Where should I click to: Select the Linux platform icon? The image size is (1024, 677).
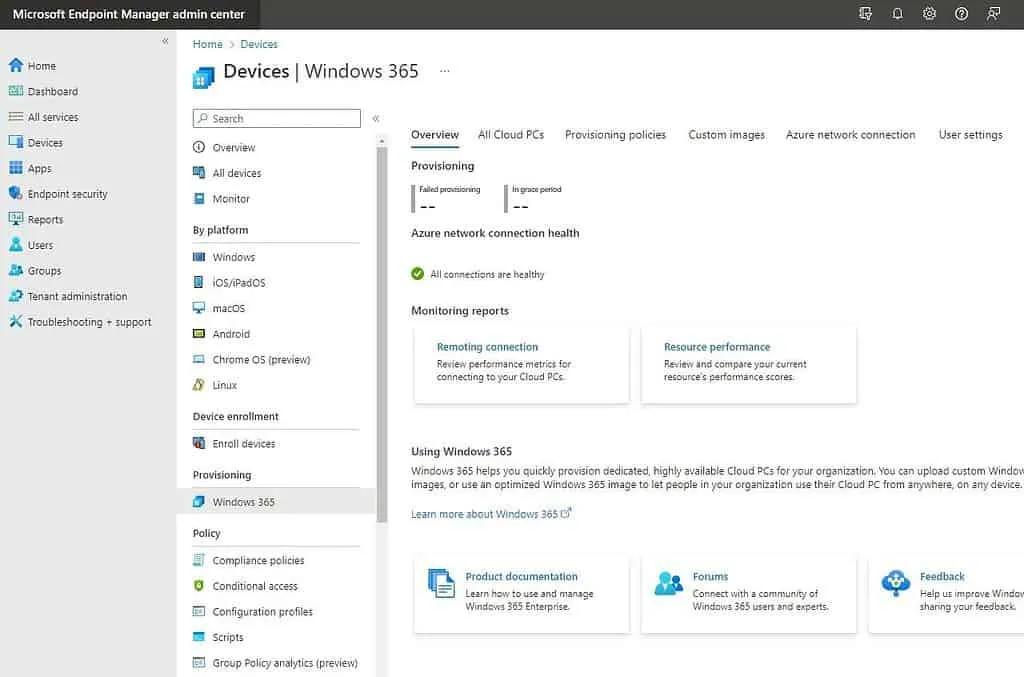200,385
